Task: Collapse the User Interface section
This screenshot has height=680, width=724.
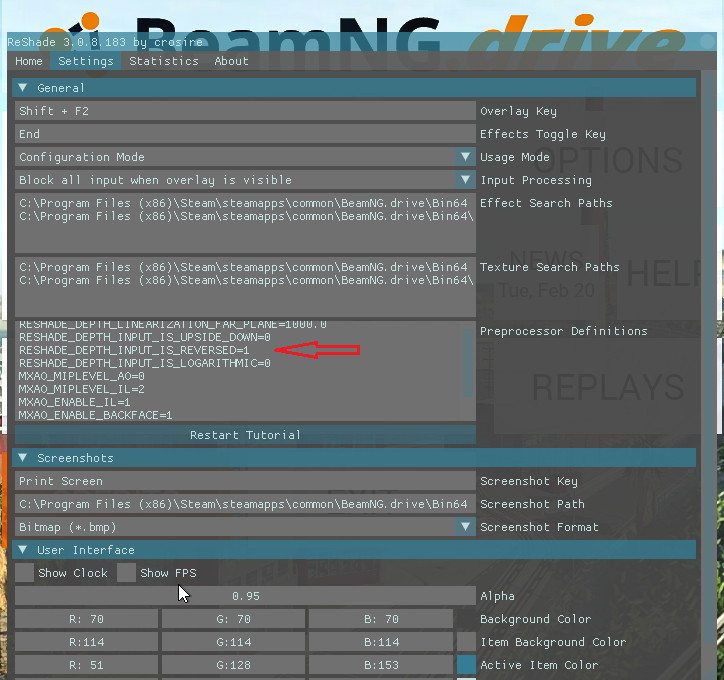Action: point(354,550)
